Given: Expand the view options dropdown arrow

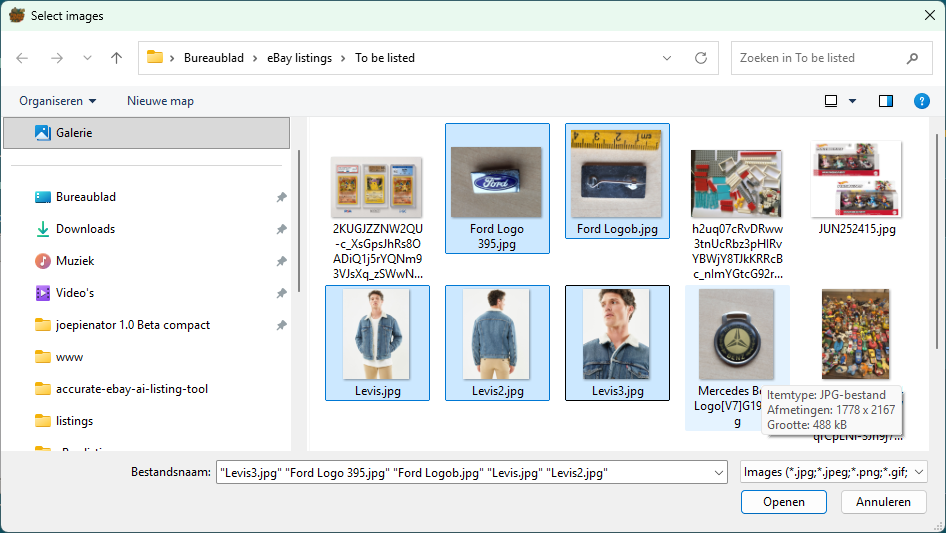Looking at the screenshot, I should pos(853,101).
